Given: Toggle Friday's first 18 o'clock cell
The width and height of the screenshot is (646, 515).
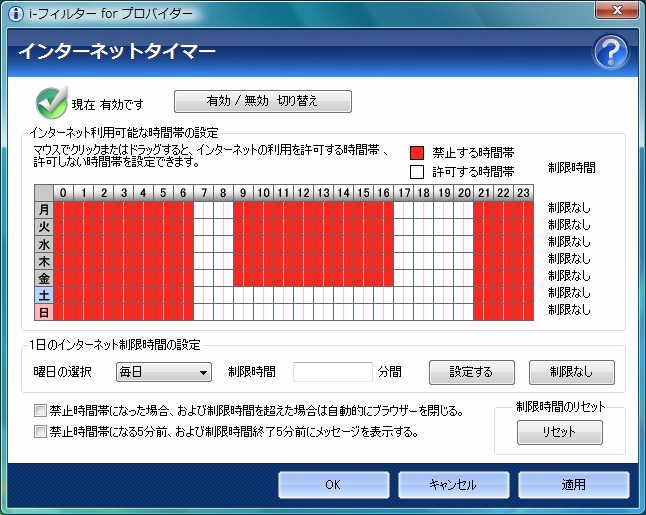Looking at the screenshot, I should (419, 278).
